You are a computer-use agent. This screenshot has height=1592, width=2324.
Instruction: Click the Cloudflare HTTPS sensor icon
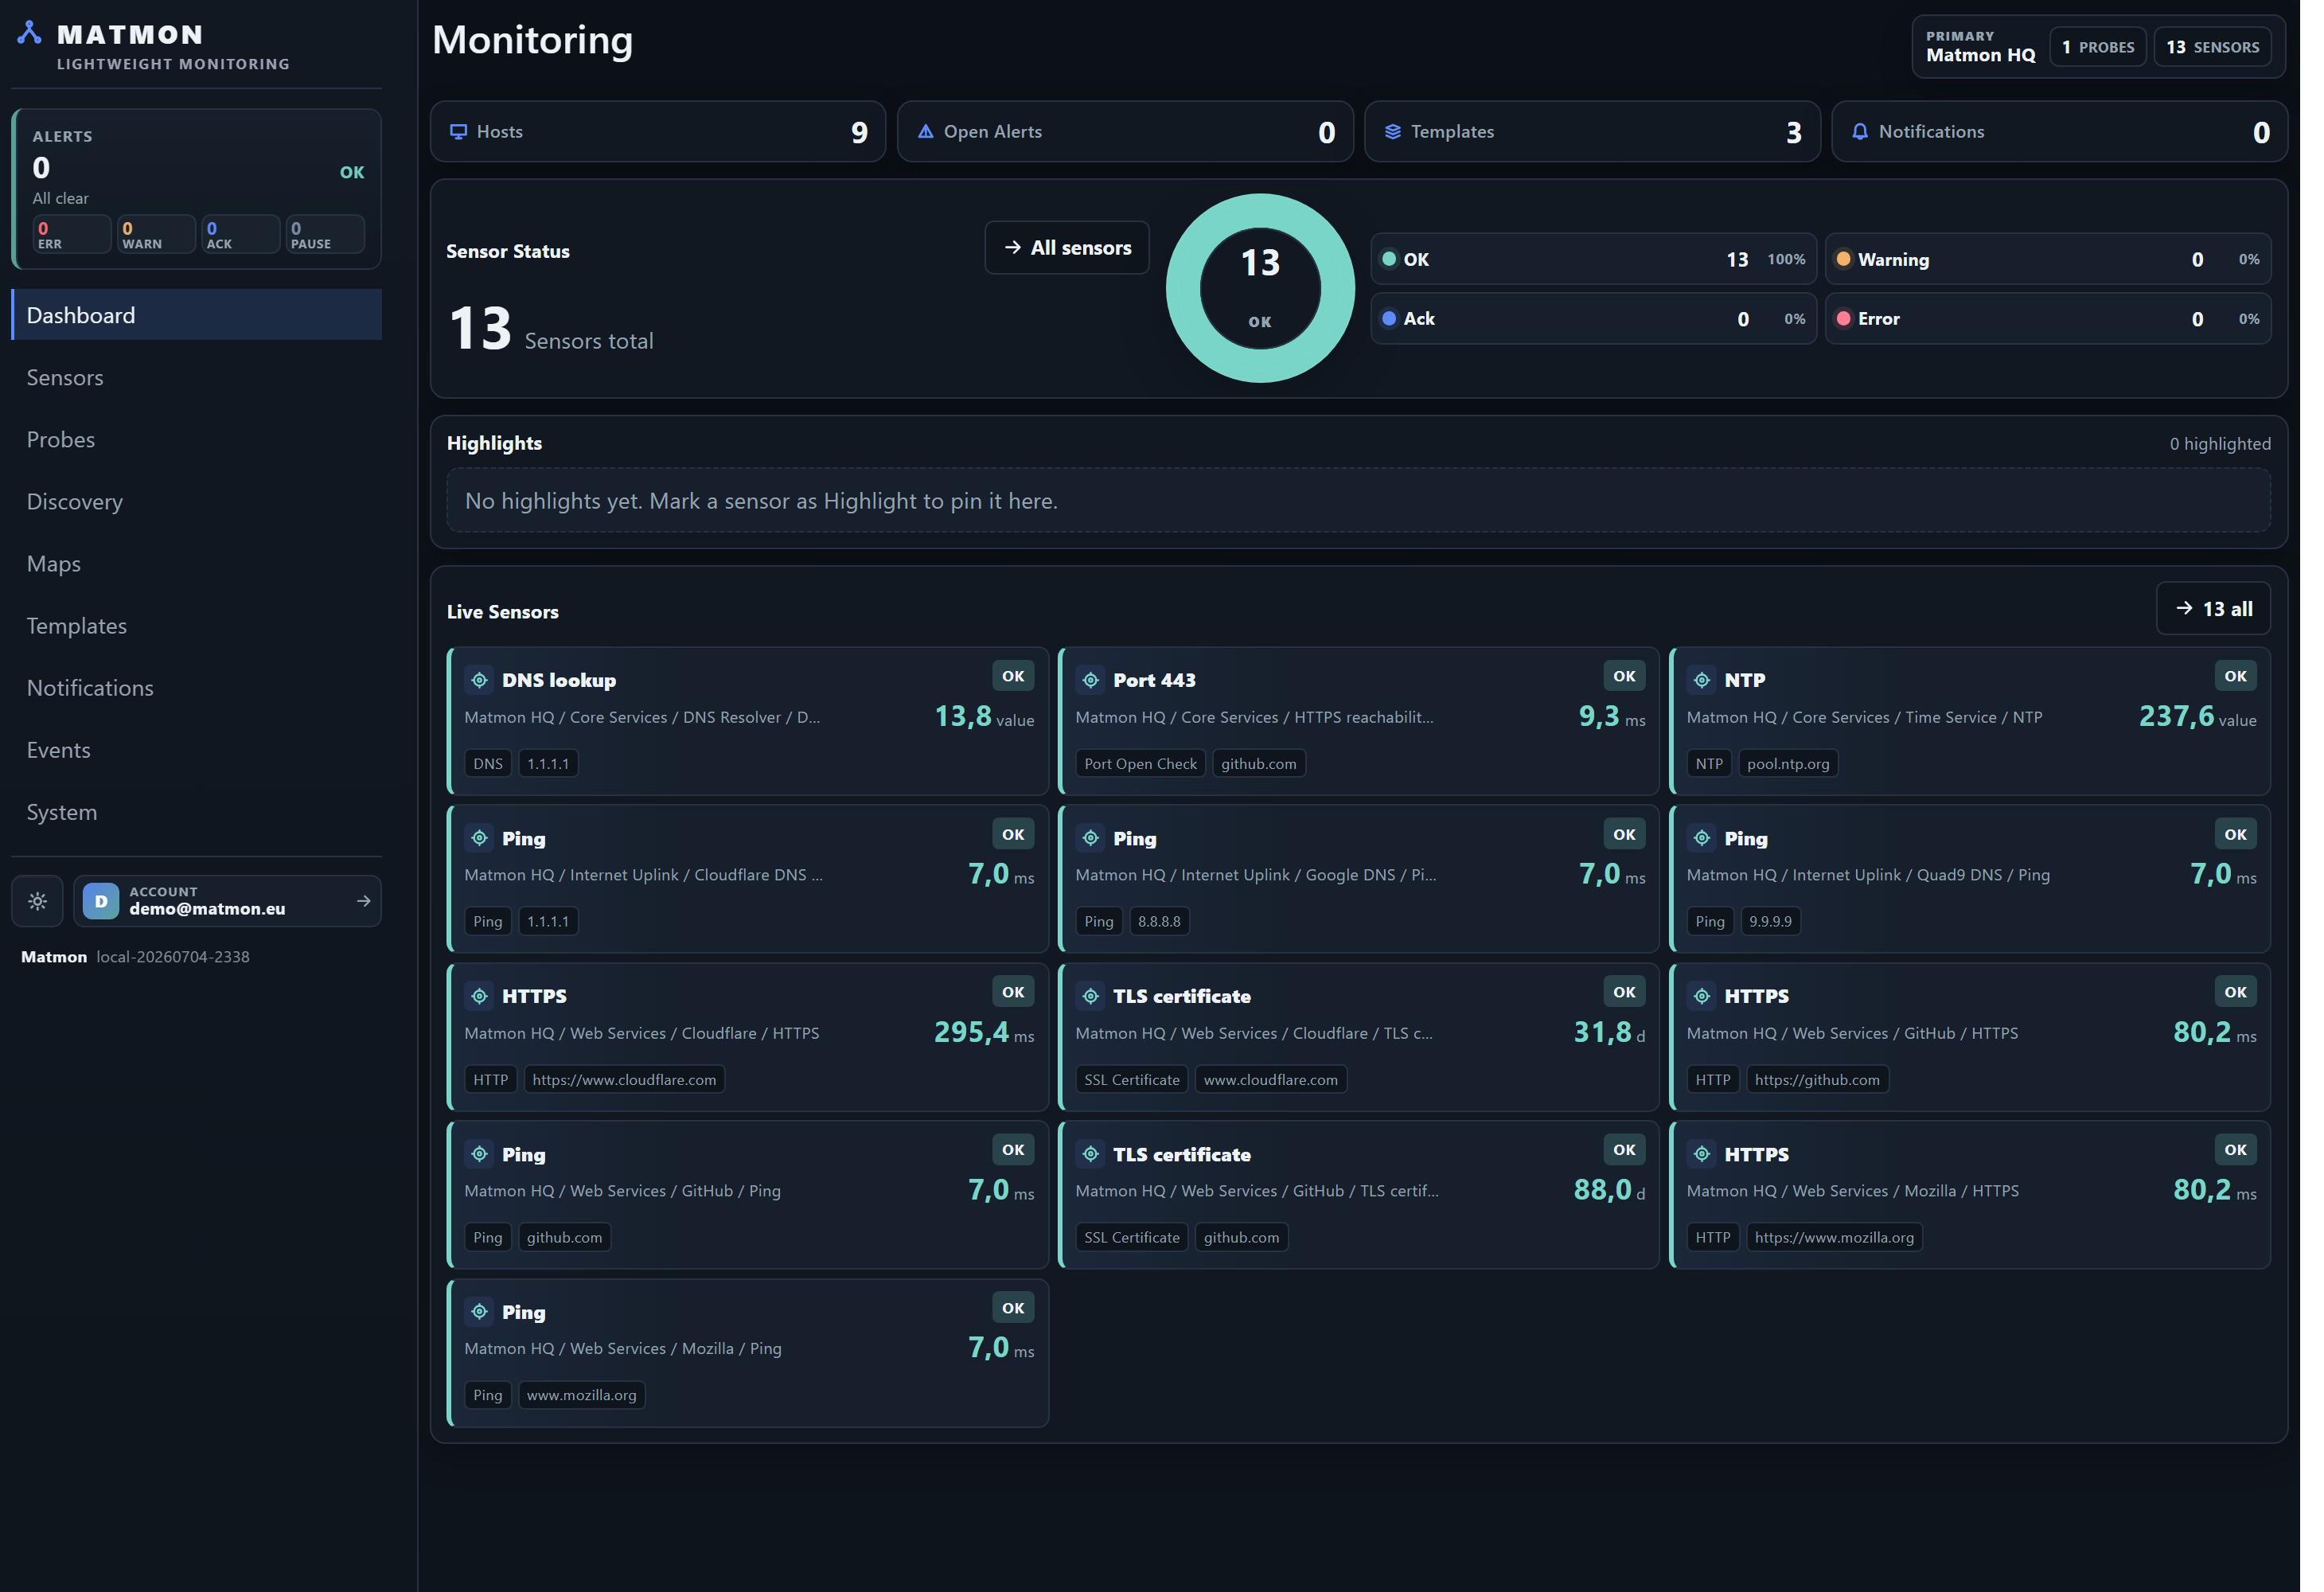pos(480,996)
